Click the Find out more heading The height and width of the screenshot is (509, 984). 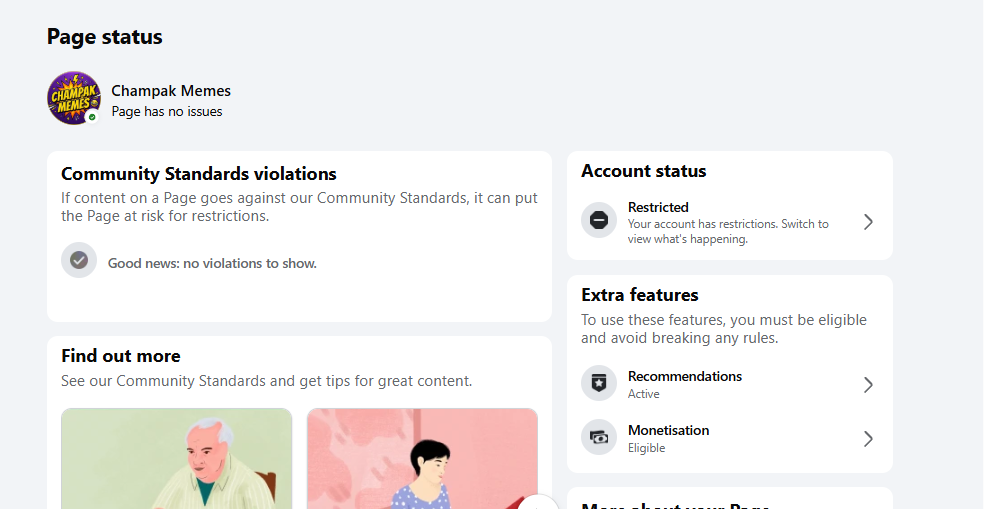121,356
